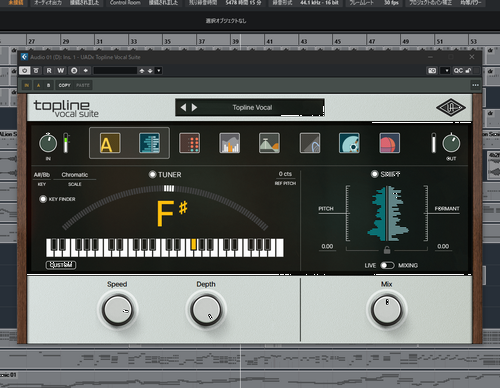Load next preset with down arrow
500x388 pixels.
[150, 71]
